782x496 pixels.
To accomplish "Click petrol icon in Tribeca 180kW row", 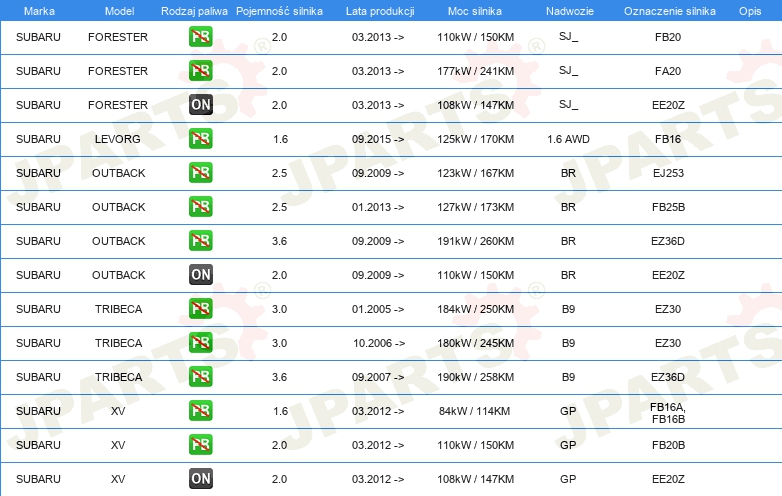I will tap(200, 342).
